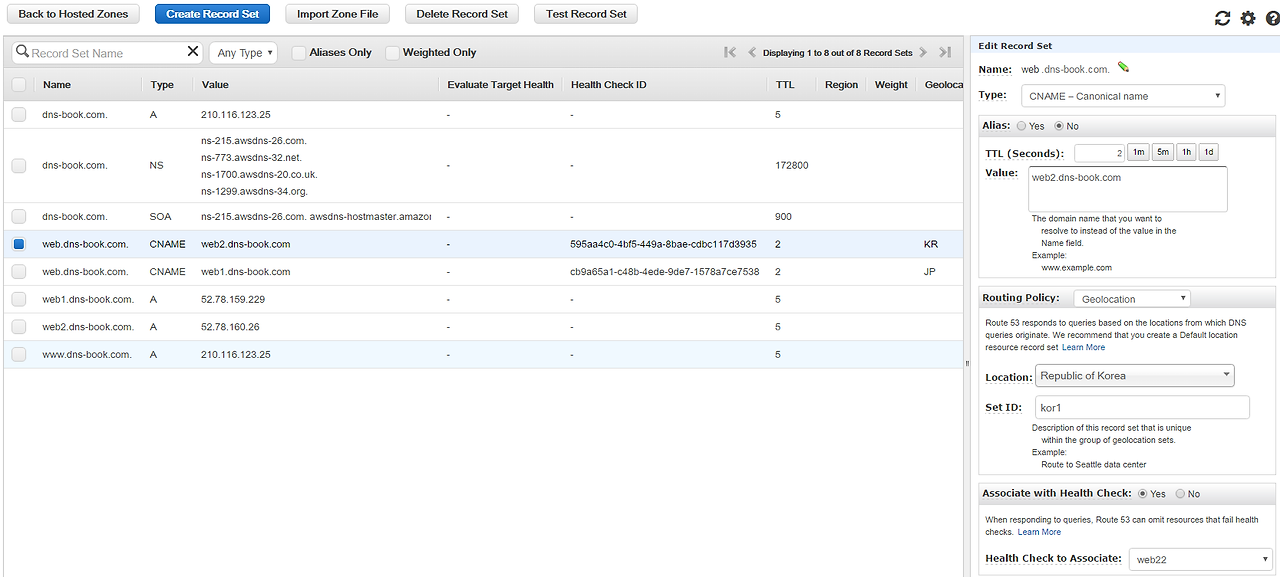
Task: Click the Record Set Name search field
Action: (108, 53)
